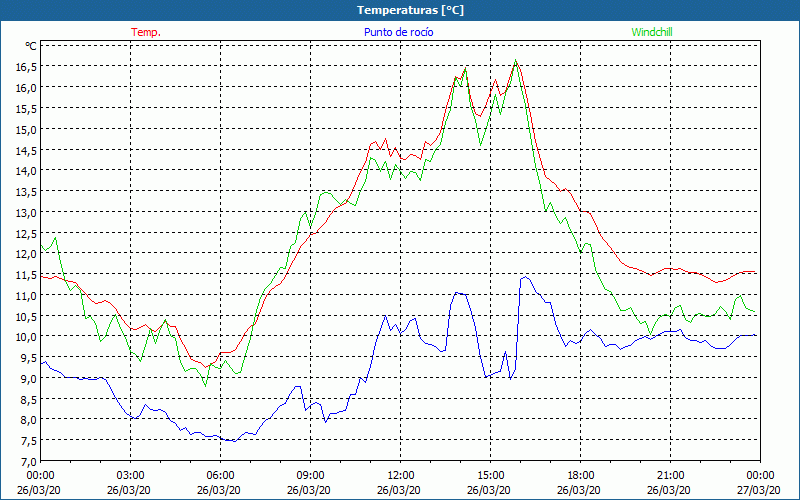800x500 pixels.
Task: Click the 12,0 y-axis value
Action: (26, 254)
